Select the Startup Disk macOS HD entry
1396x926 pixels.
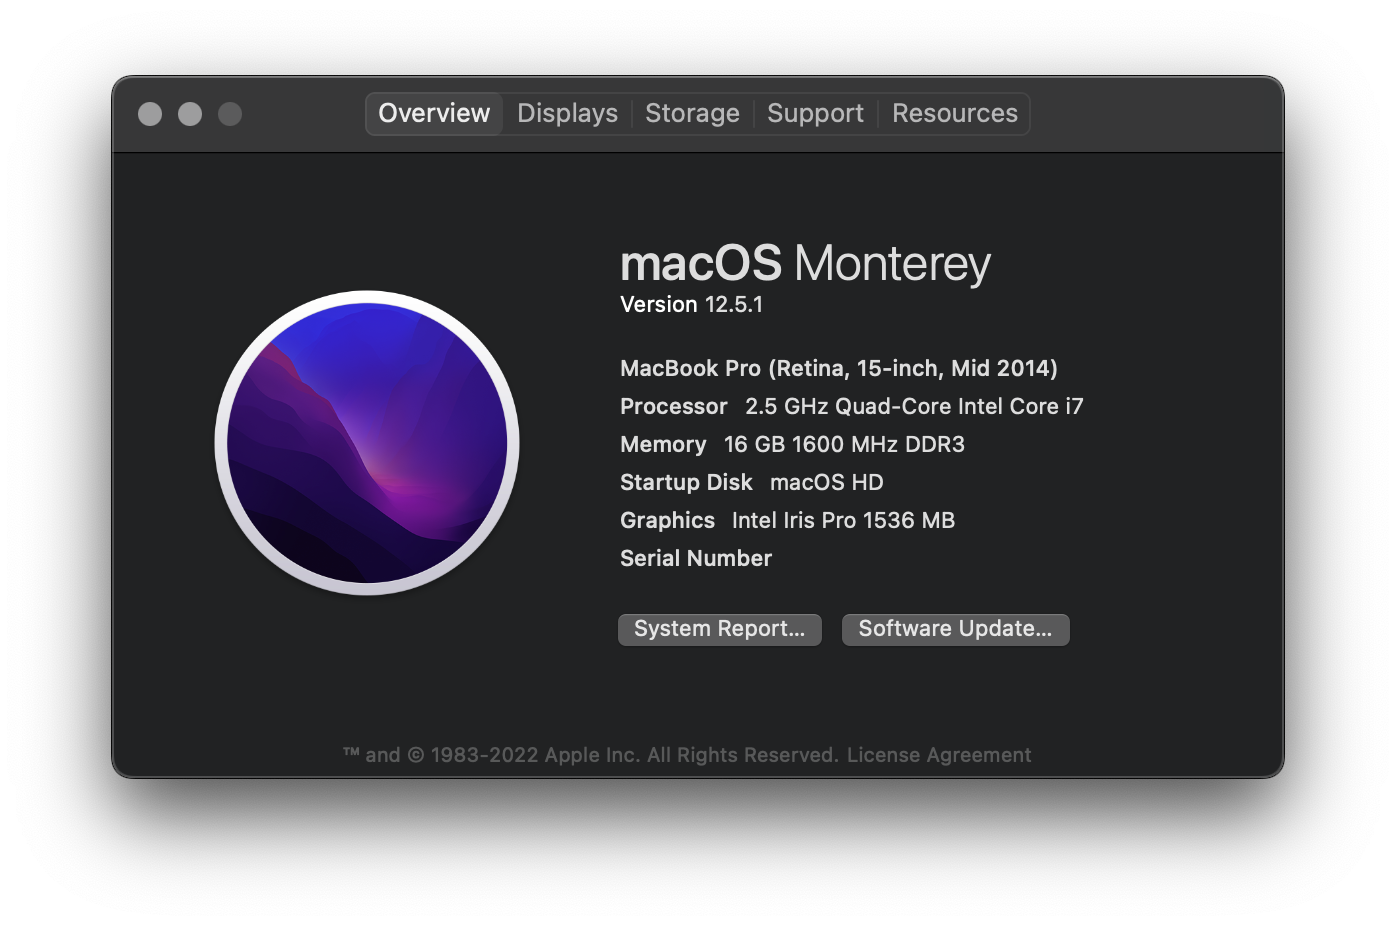752,483
